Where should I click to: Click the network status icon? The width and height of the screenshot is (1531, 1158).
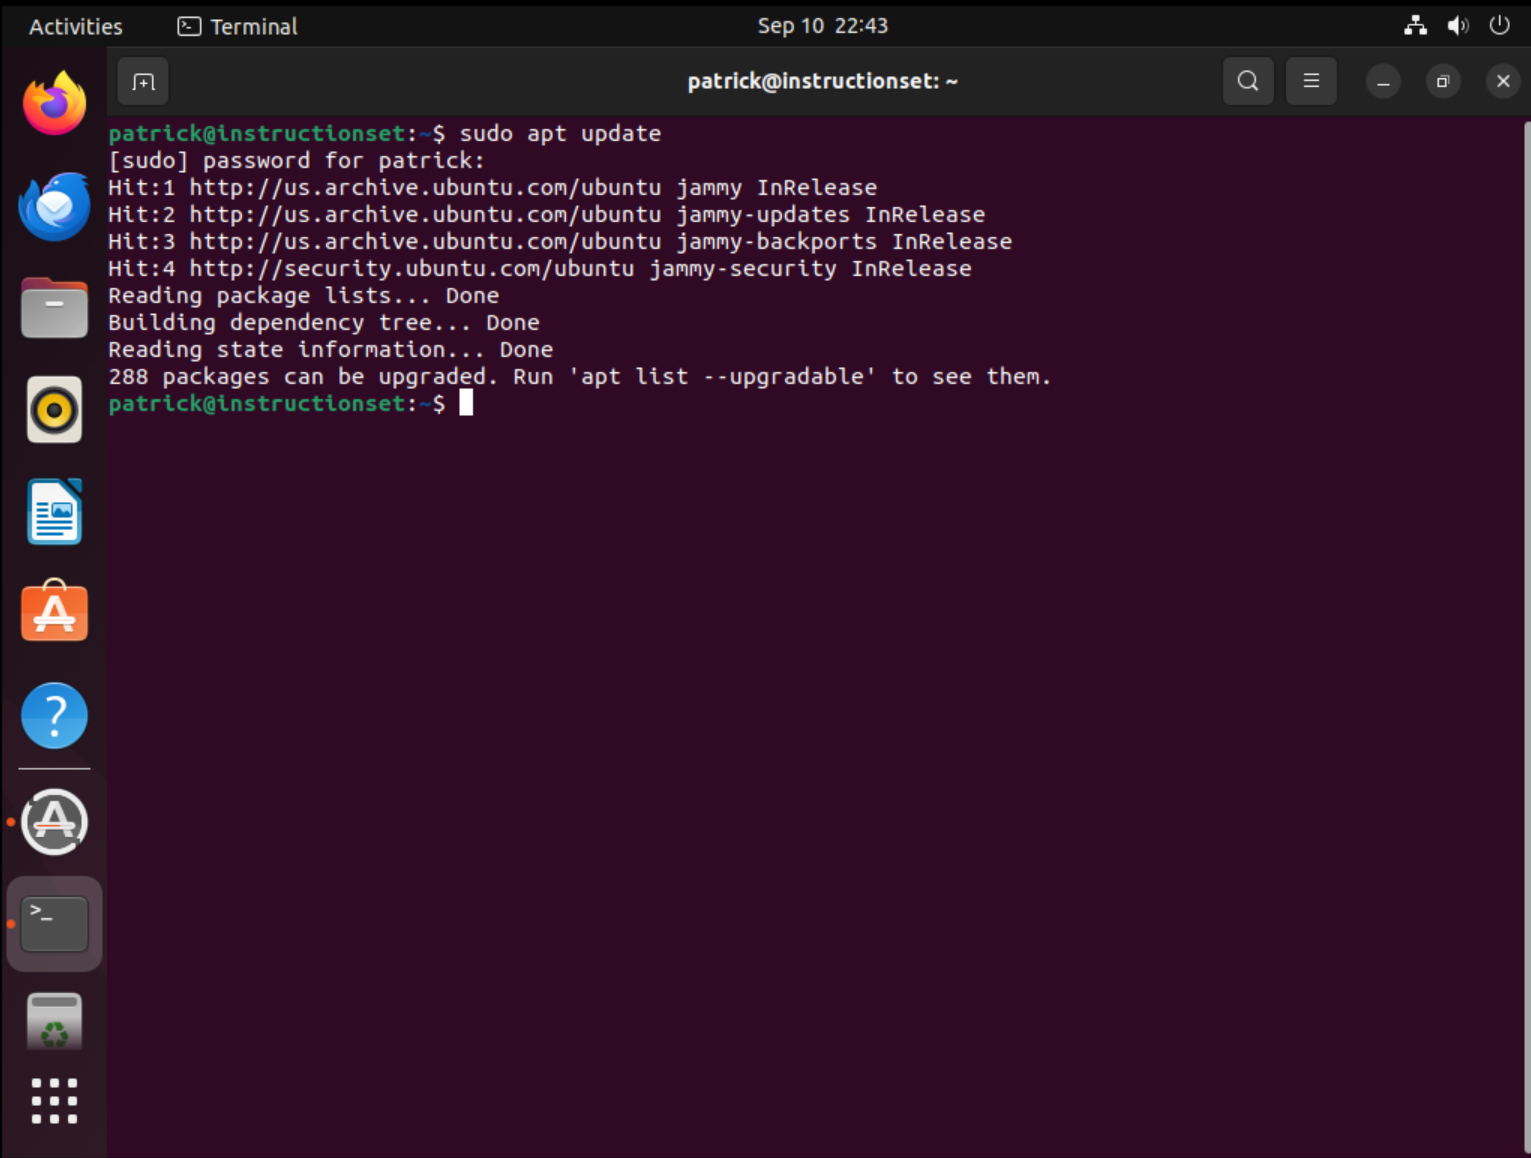click(x=1415, y=26)
